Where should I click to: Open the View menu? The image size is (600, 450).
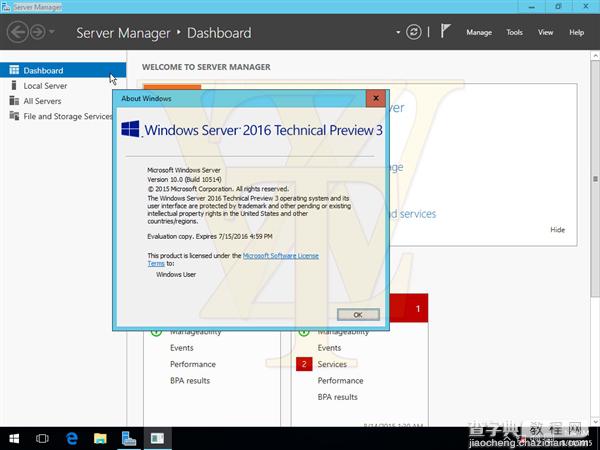coord(545,33)
